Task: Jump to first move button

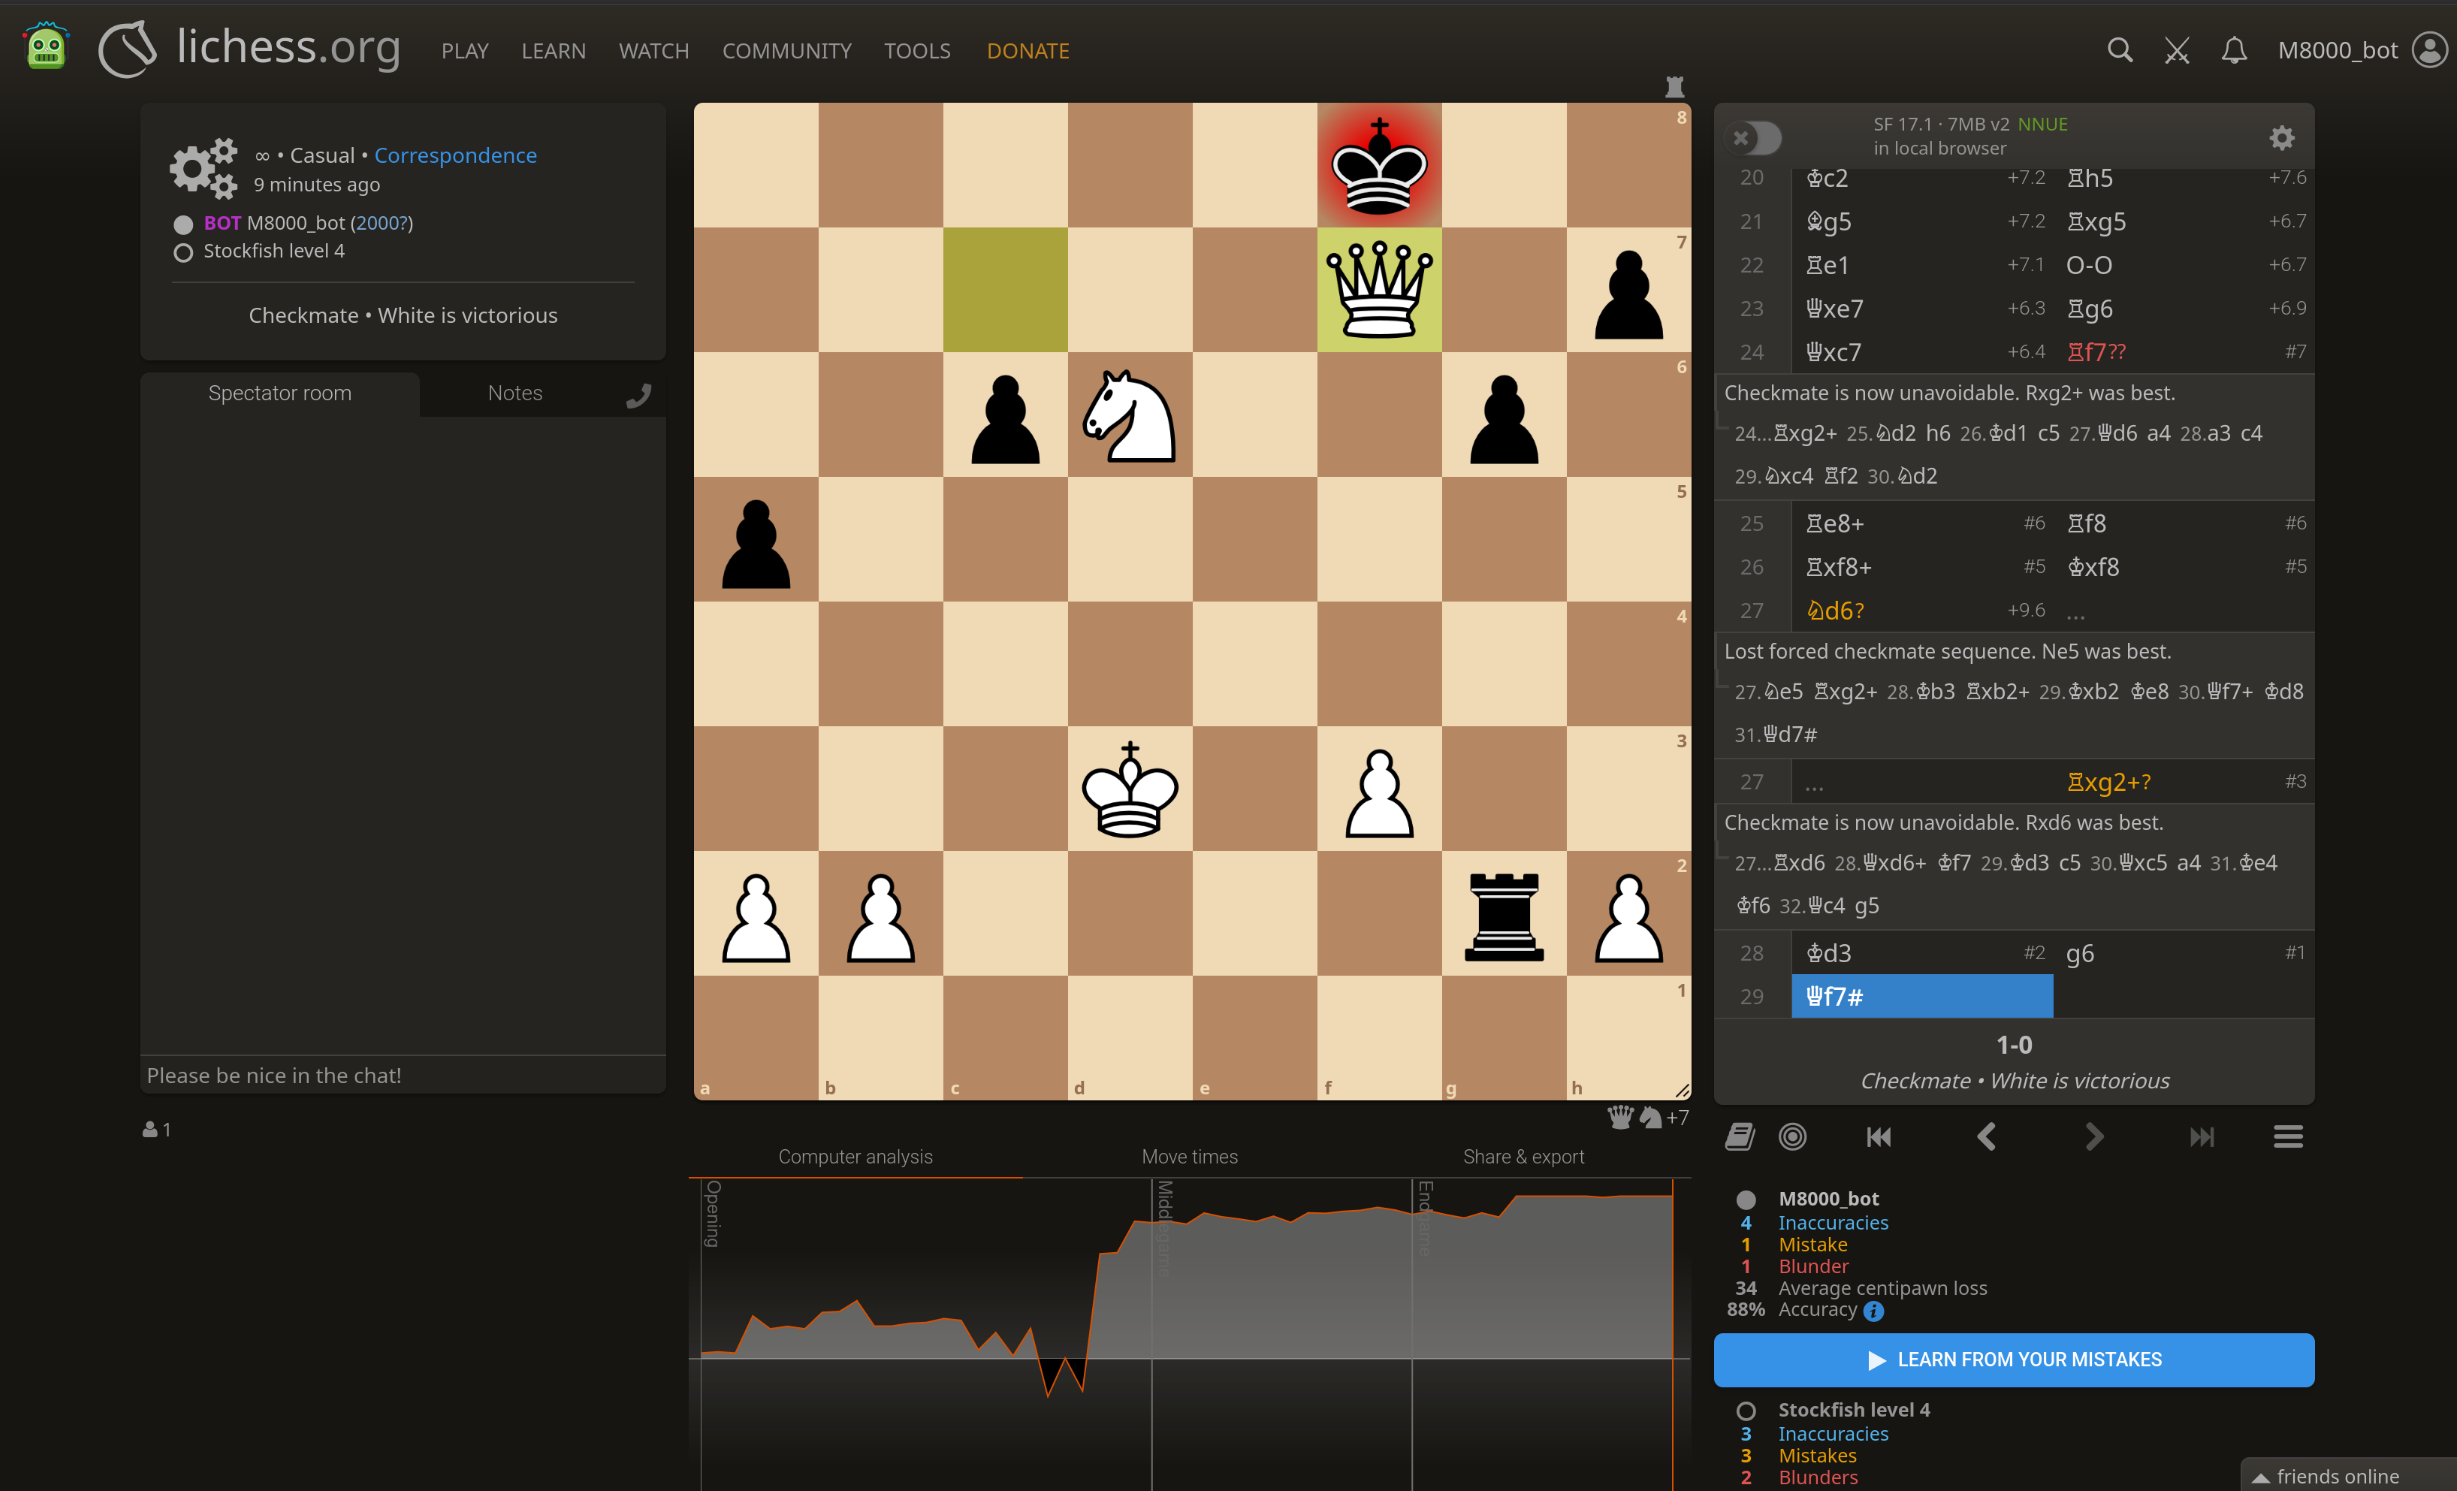Action: click(1879, 1137)
